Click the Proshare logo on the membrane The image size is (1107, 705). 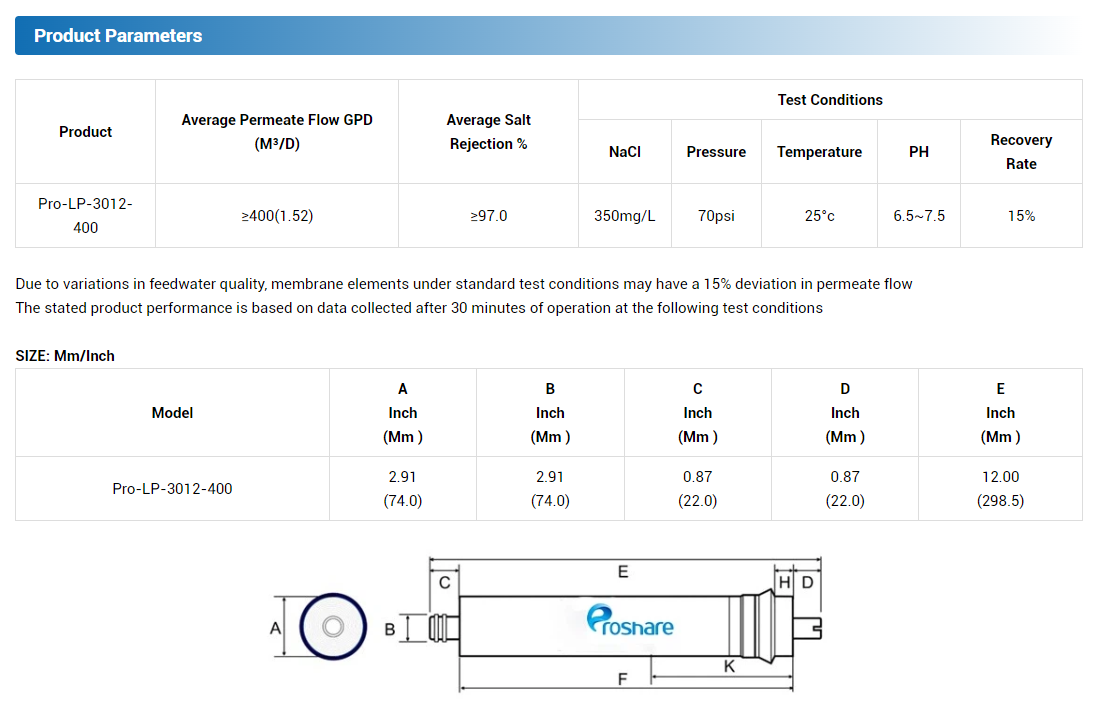630,621
